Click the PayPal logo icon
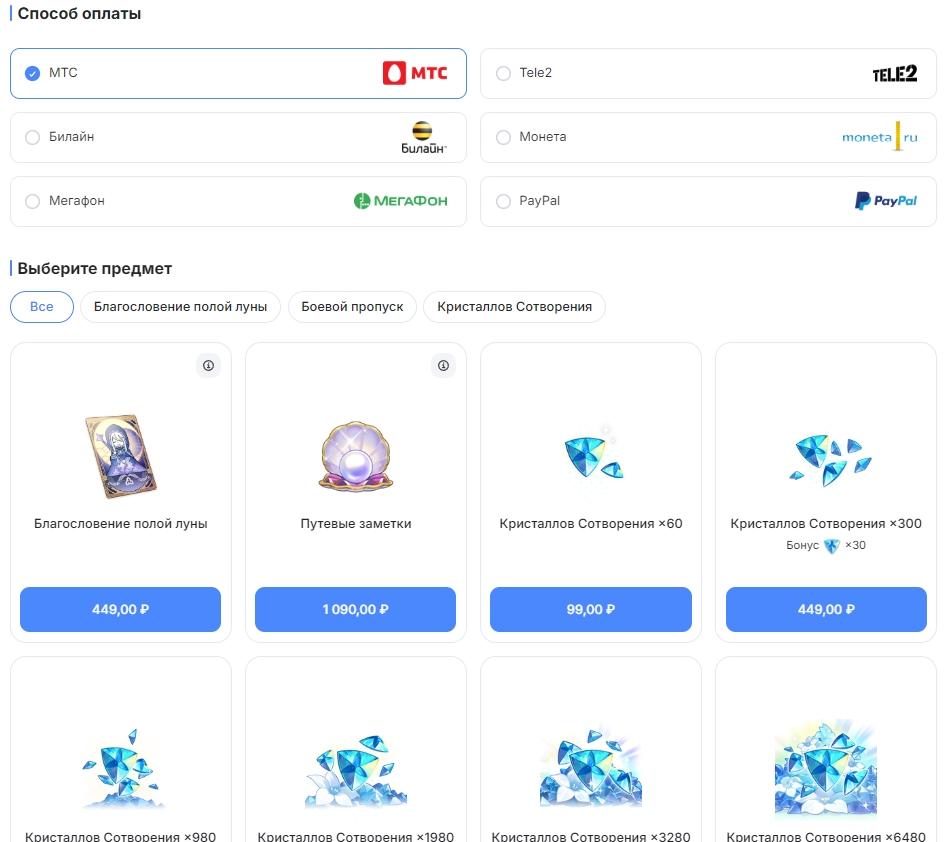The image size is (947, 842). click(x=886, y=201)
